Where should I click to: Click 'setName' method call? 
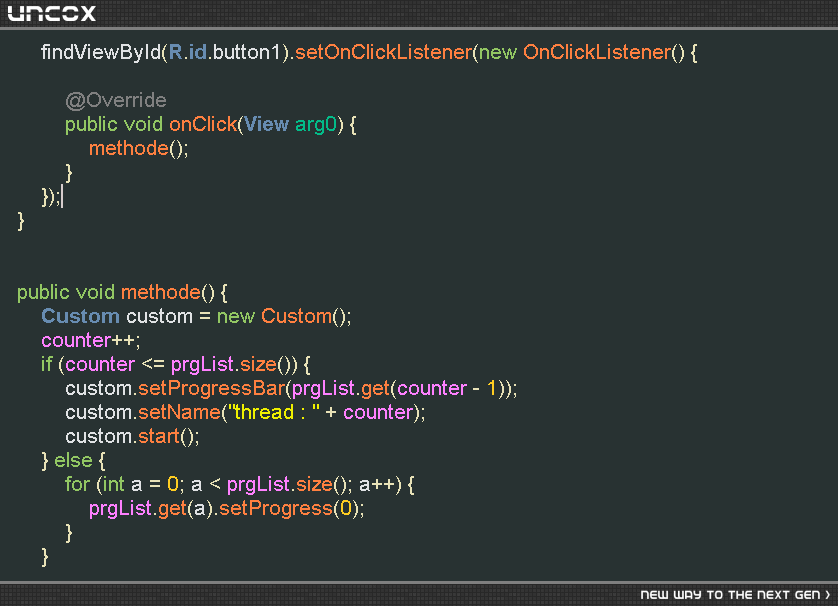coord(180,412)
